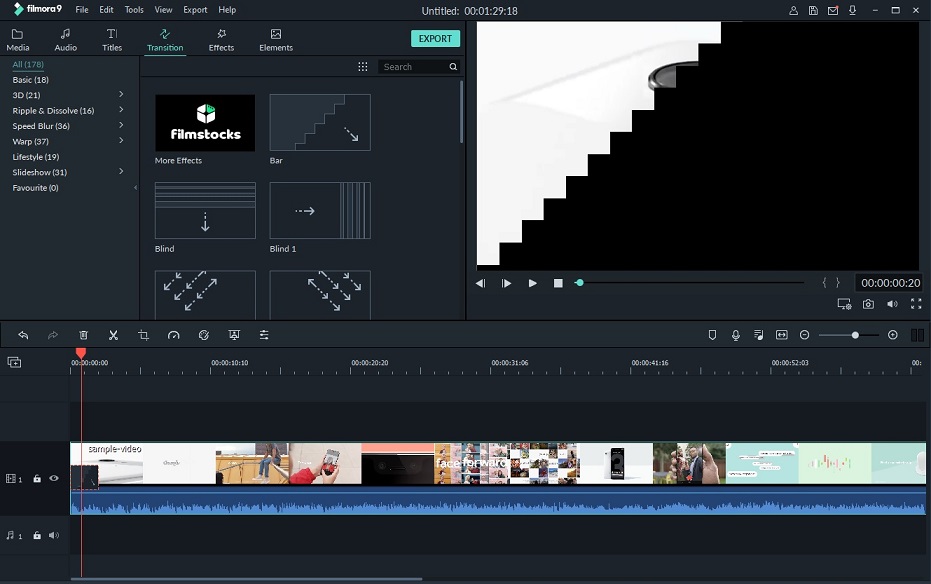
Task: Open the Tools menu
Action: pos(134,9)
